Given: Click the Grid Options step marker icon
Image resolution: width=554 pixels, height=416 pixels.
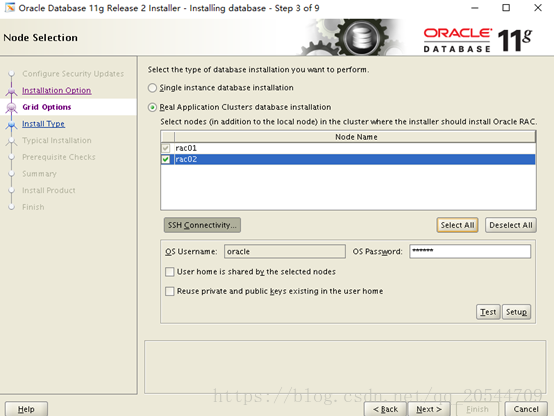Looking at the screenshot, I should pyautogui.click(x=11, y=107).
